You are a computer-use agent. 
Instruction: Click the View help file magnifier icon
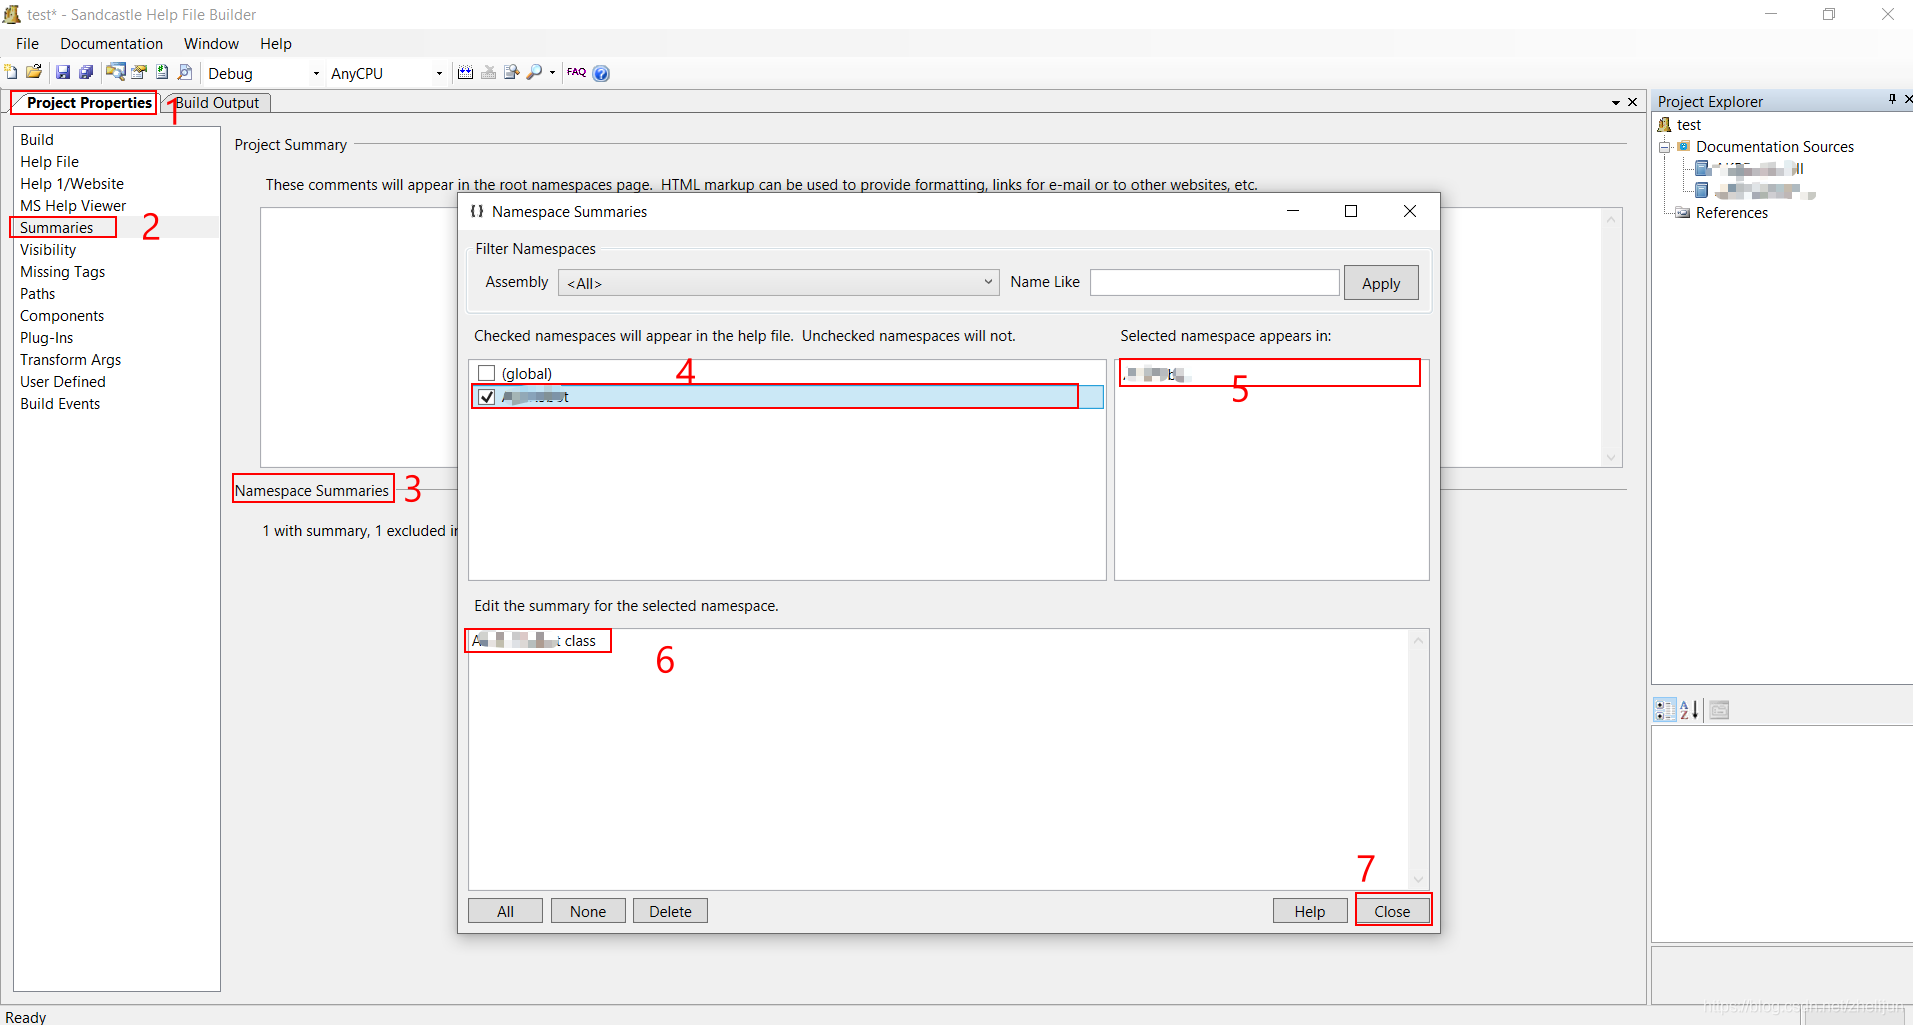[x=535, y=72]
